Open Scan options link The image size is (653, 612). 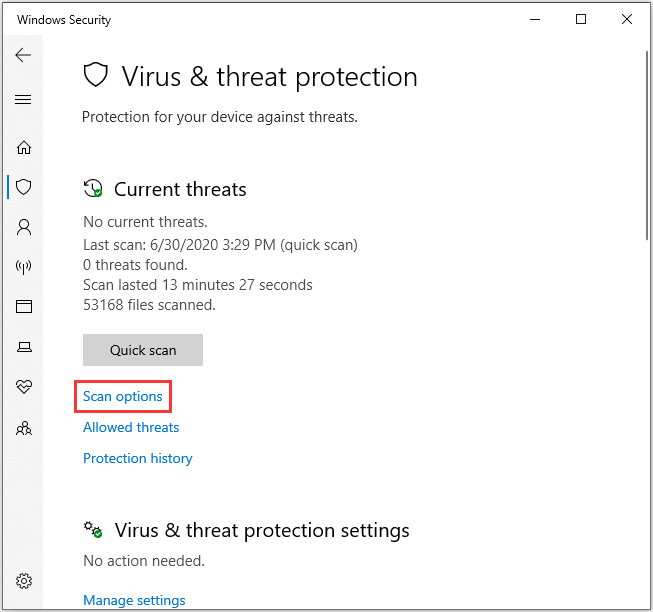click(x=122, y=396)
